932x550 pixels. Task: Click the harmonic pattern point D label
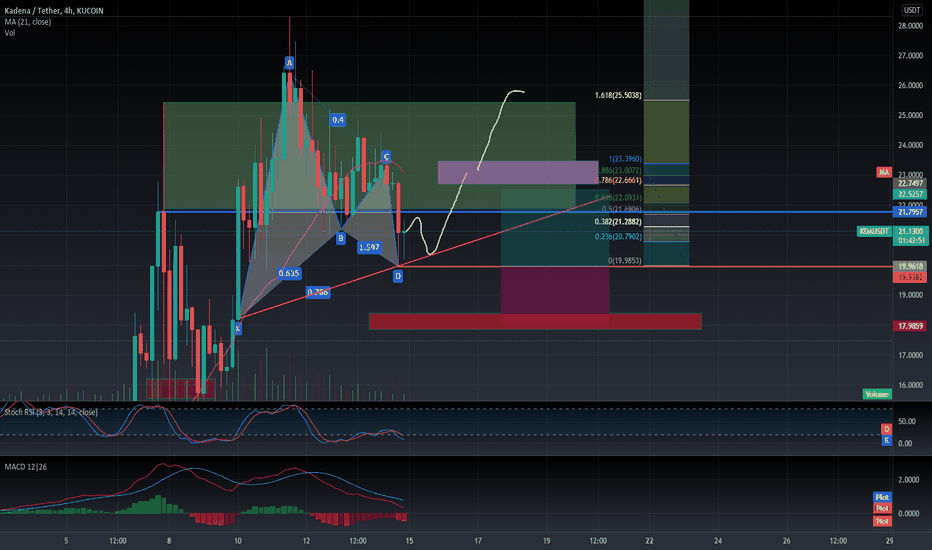[398, 276]
